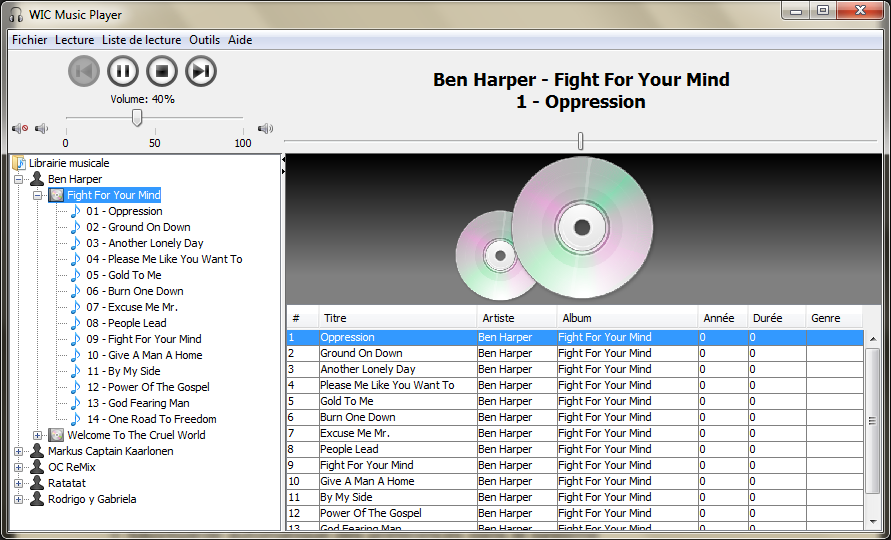Collapse the Ben Harper artist node
The image size is (891, 540).
(x=19, y=179)
